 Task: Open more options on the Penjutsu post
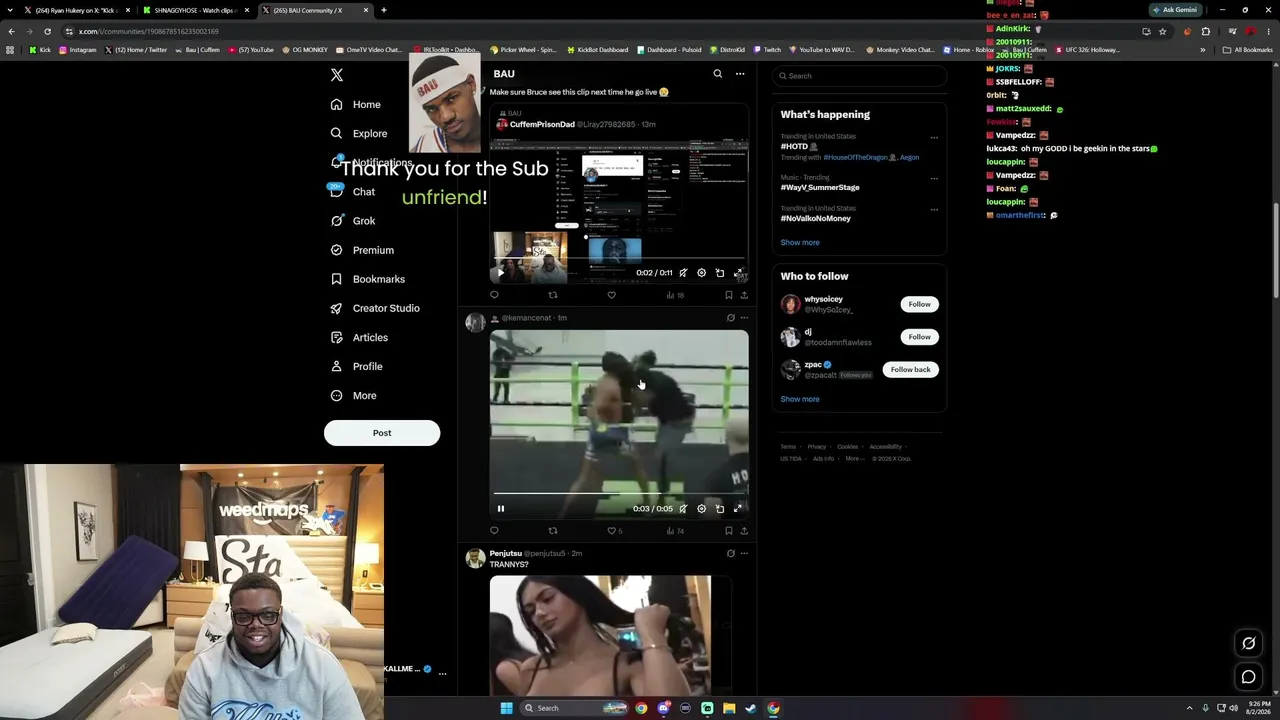click(x=744, y=553)
